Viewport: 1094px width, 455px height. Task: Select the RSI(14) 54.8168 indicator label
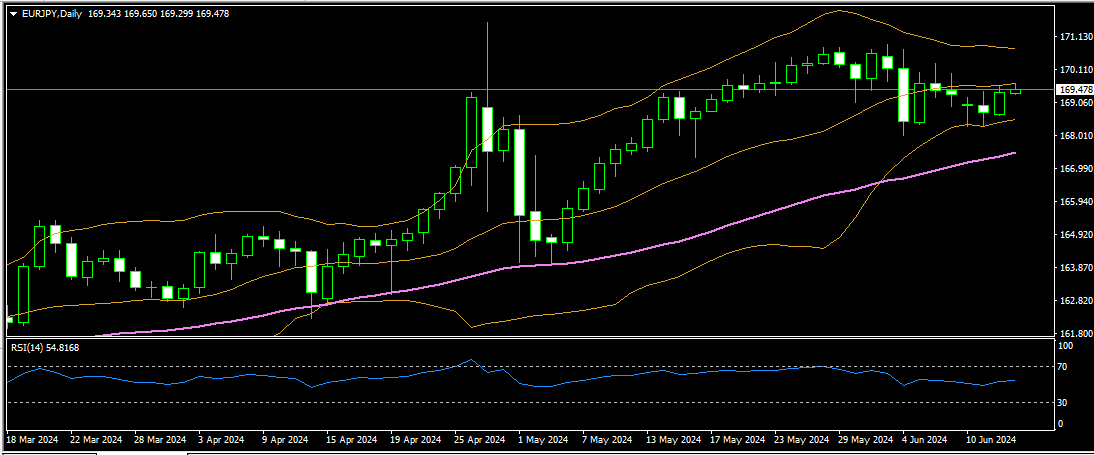click(44, 347)
